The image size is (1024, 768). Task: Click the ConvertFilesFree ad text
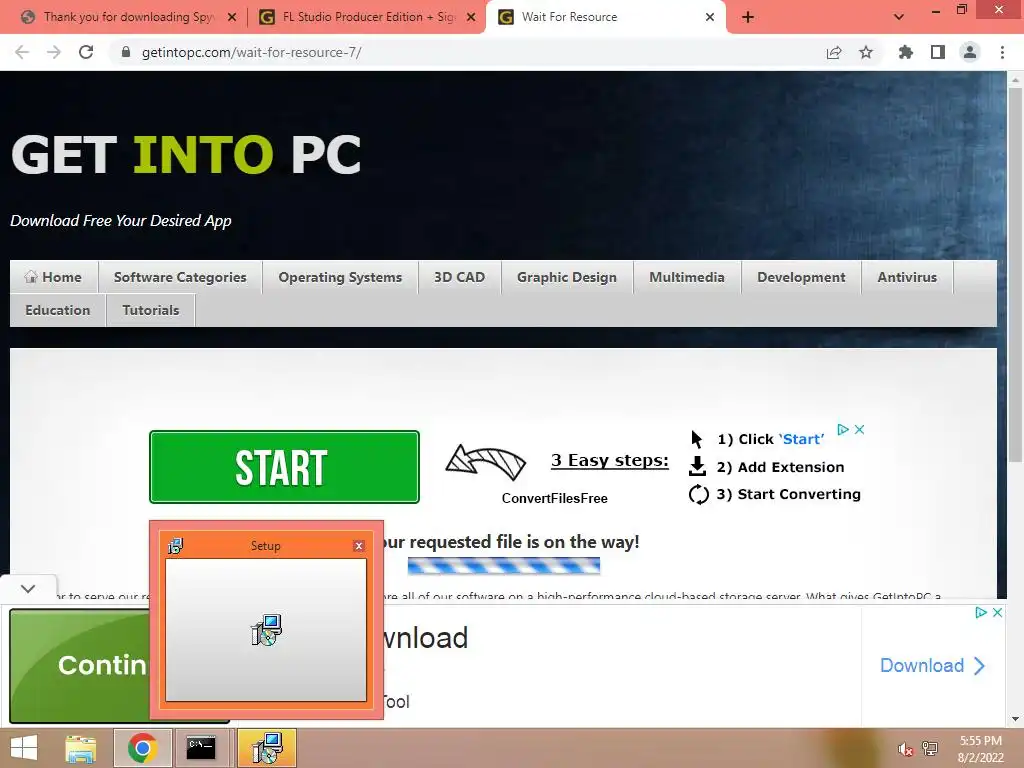click(x=554, y=498)
